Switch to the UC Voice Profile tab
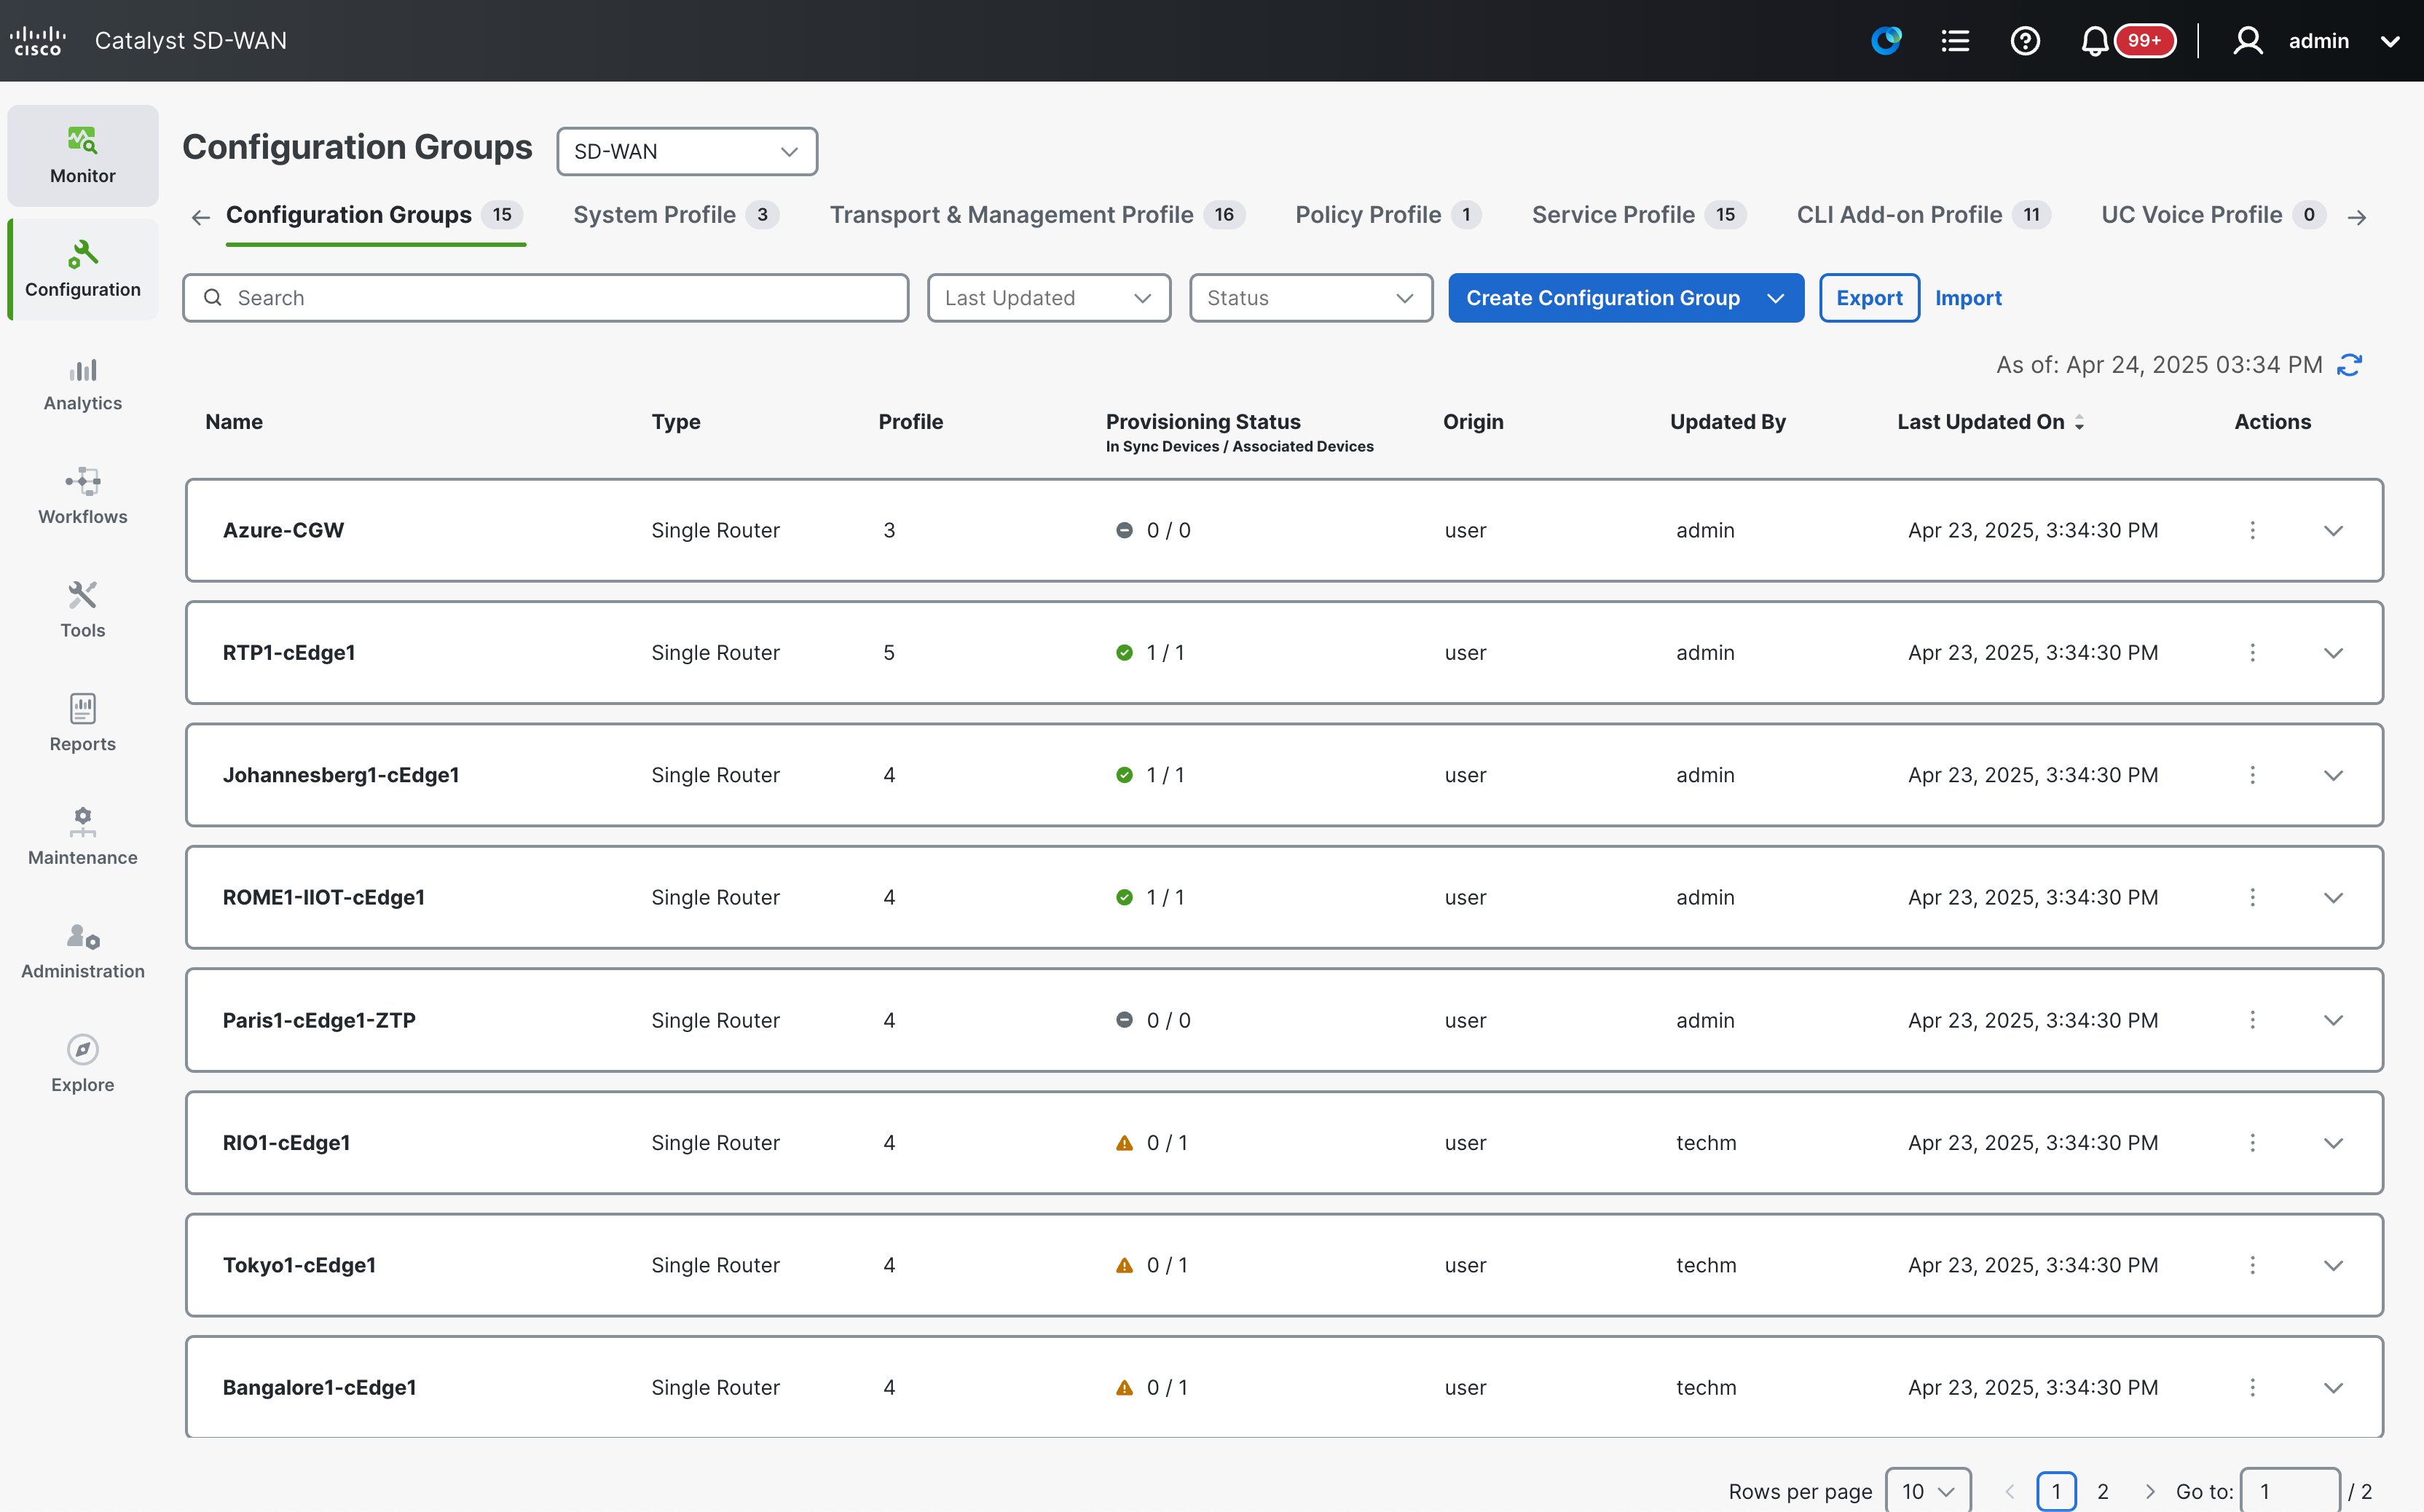The height and width of the screenshot is (1512, 2424). [x=2214, y=215]
